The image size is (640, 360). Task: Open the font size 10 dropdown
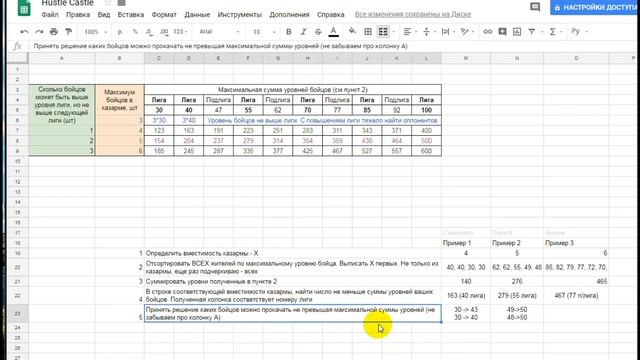point(264,32)
